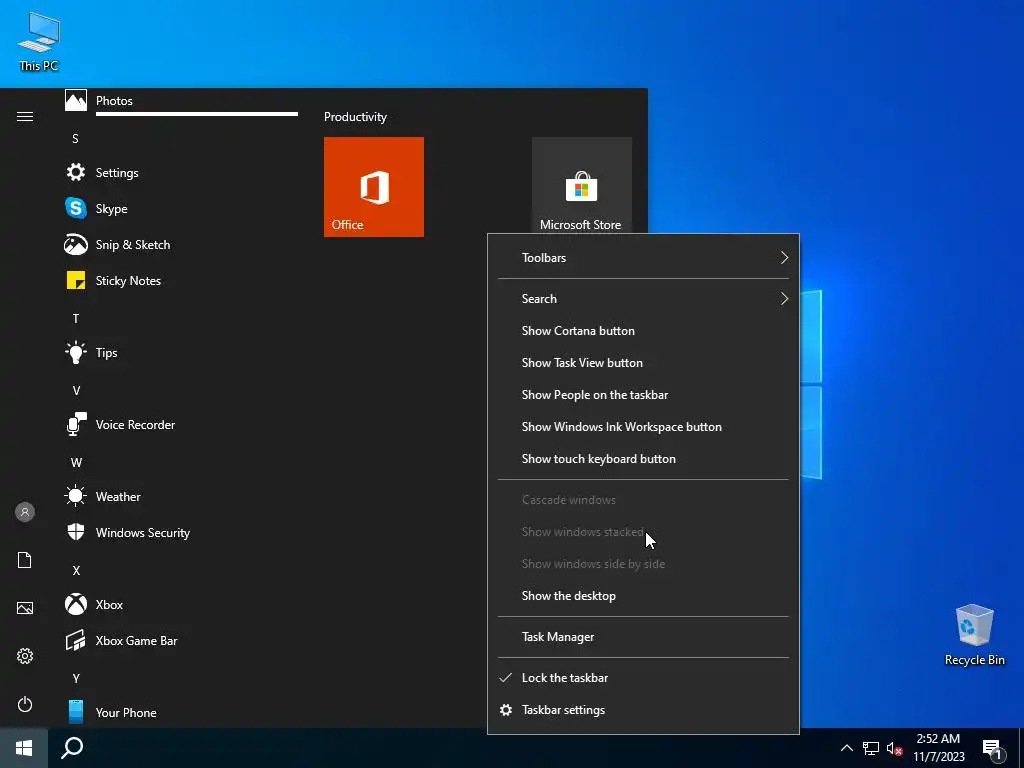Open Pictures from the Start rail

25,608
